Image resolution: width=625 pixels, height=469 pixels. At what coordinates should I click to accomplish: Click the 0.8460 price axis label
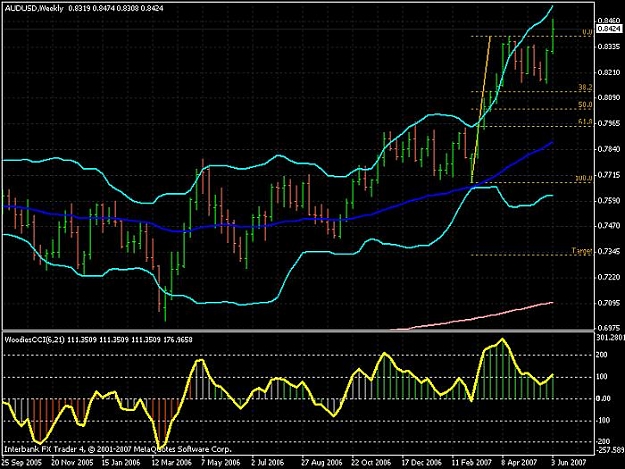[609, 20]
